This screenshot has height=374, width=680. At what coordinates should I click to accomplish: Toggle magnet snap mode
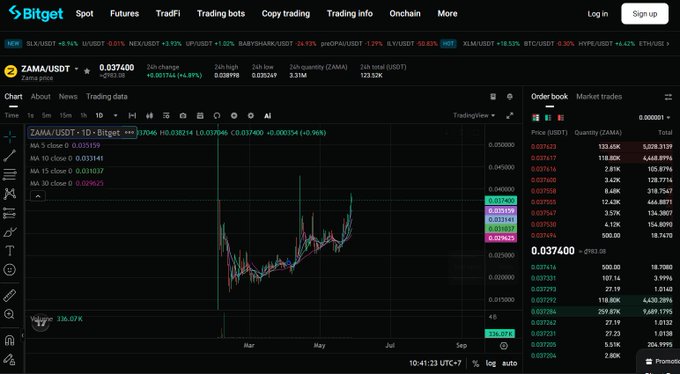[10, 341]
